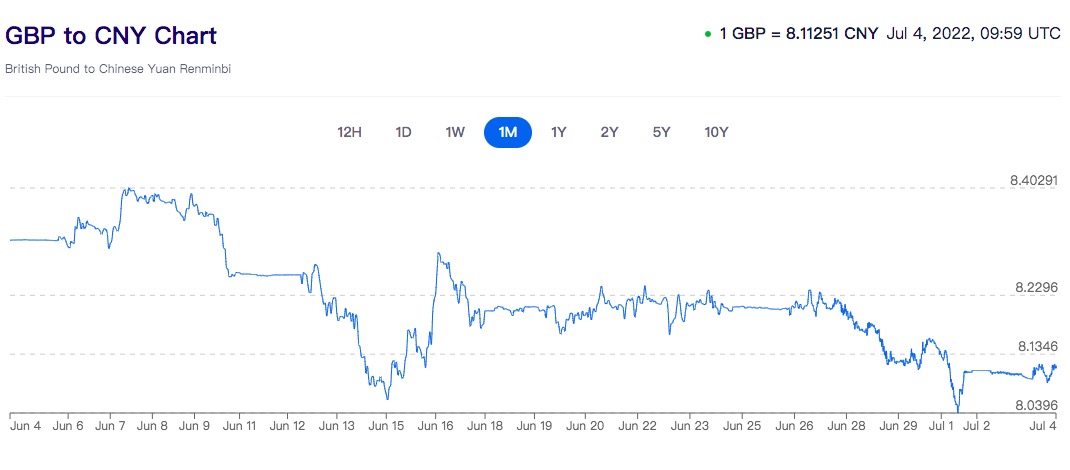The height and width of the screenshot is (470, 1070).
Task: Switch chart to 1D range
Action: [404, 132]
